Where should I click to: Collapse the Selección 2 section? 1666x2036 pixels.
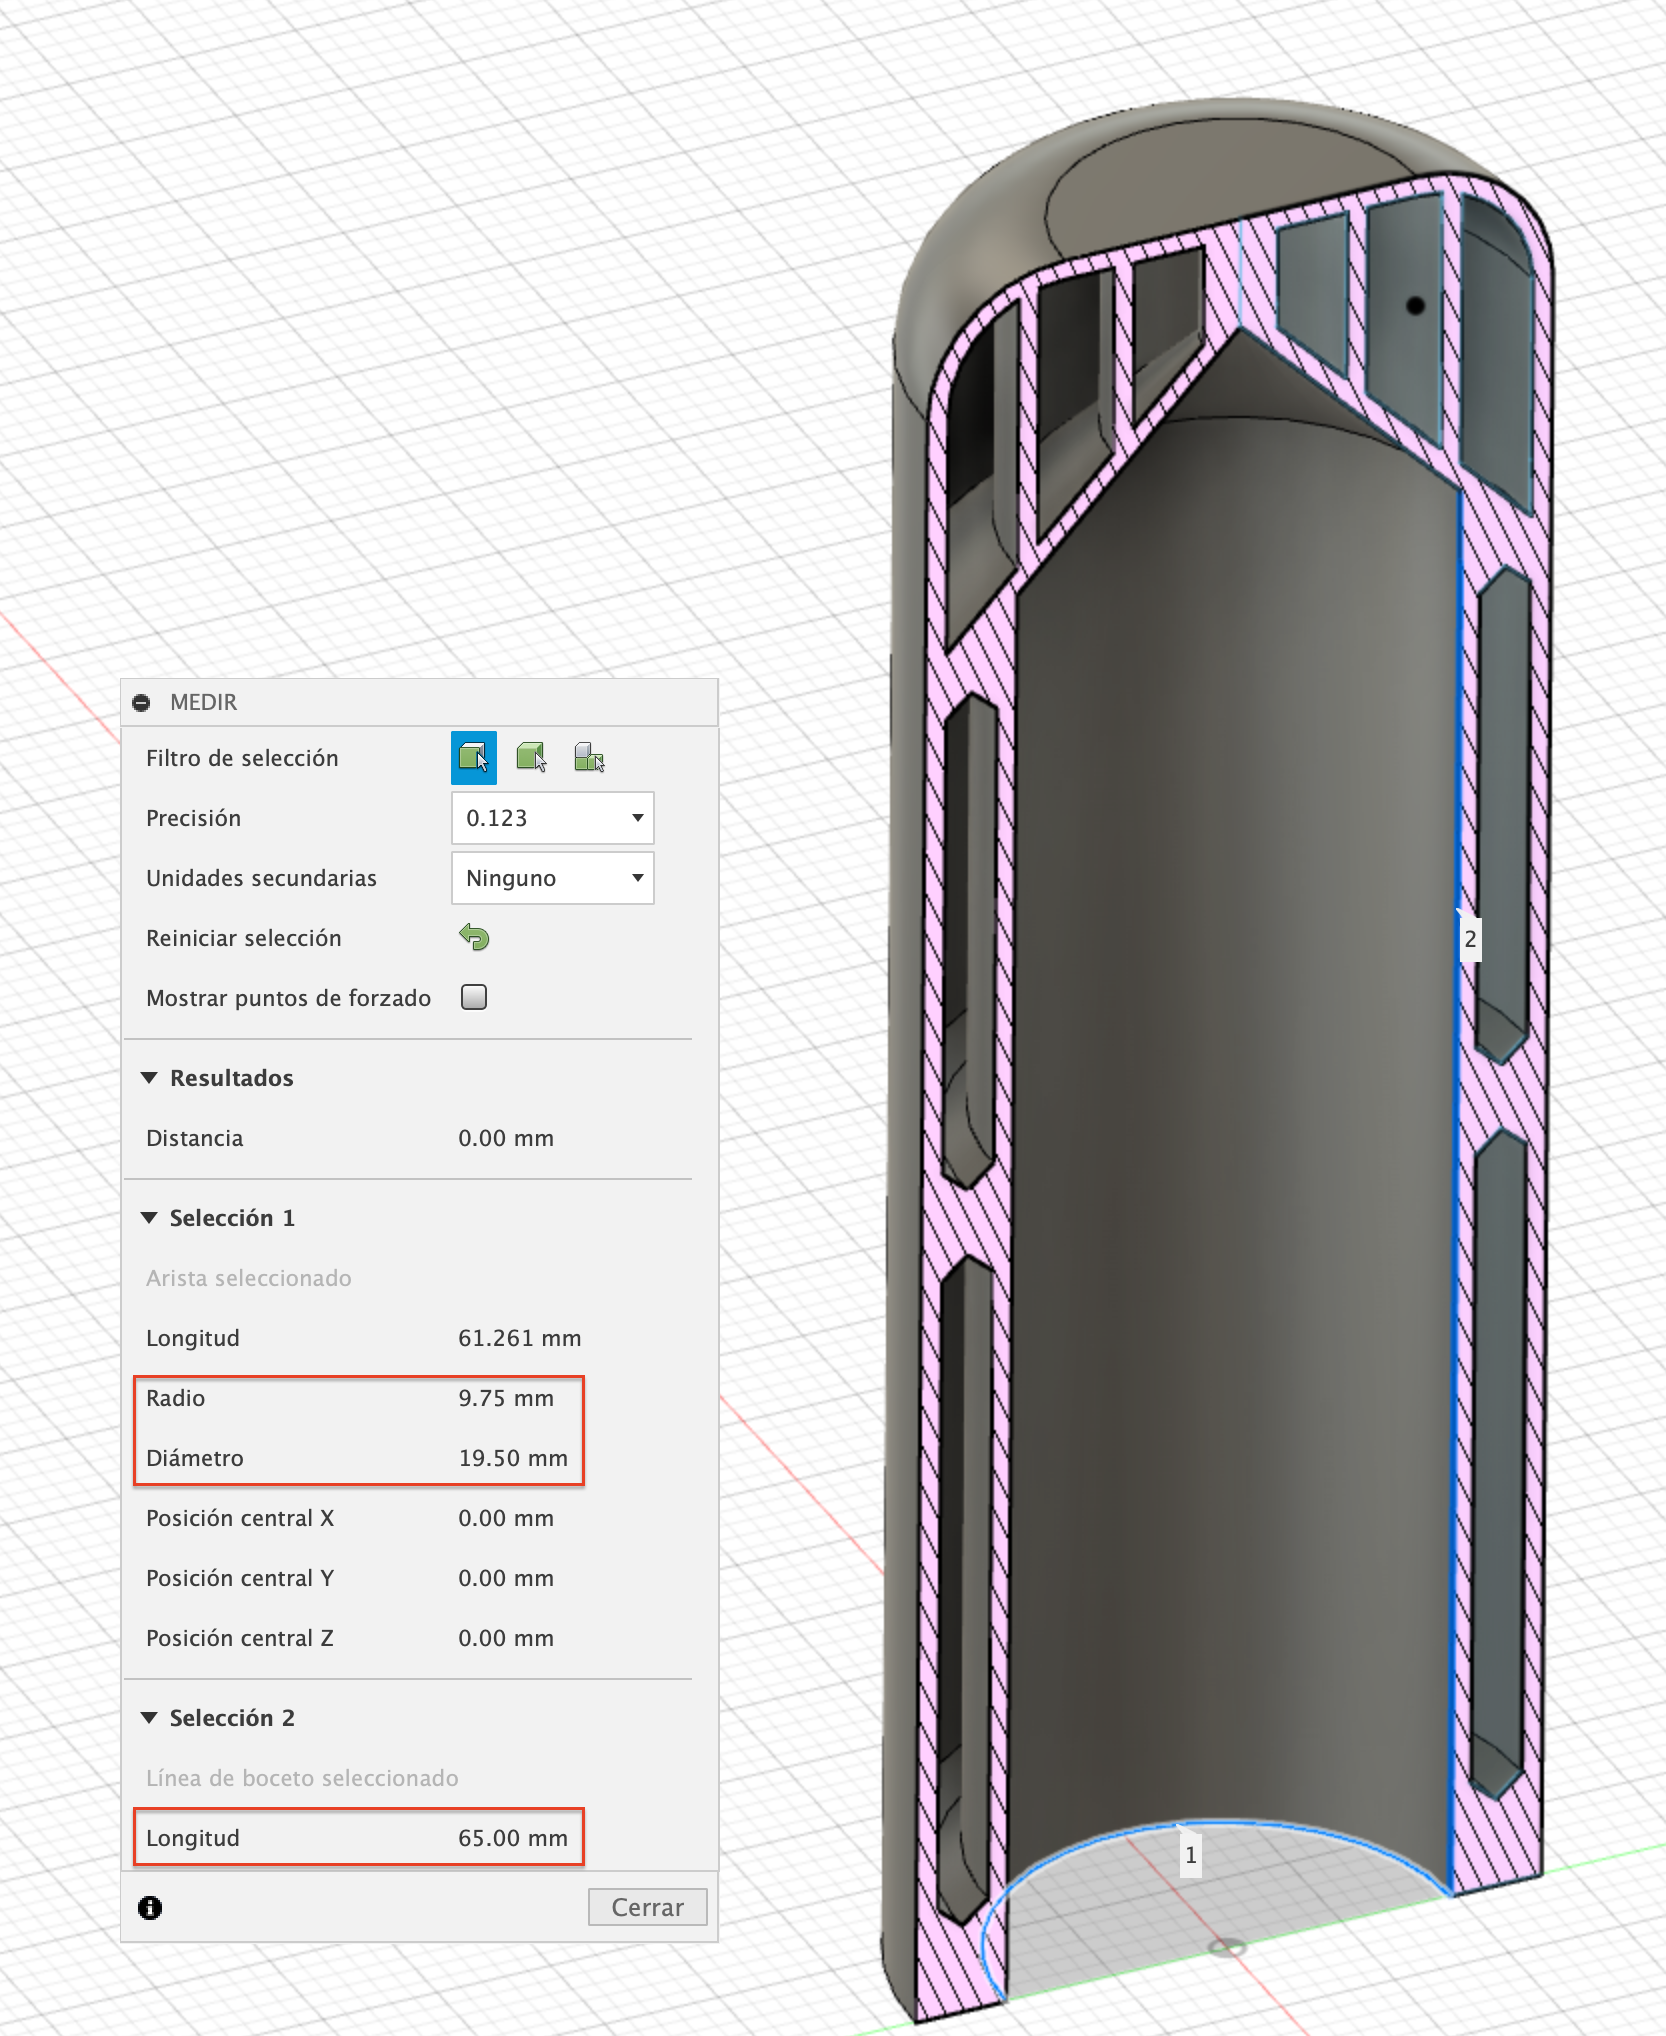[x=149, y=1718]
